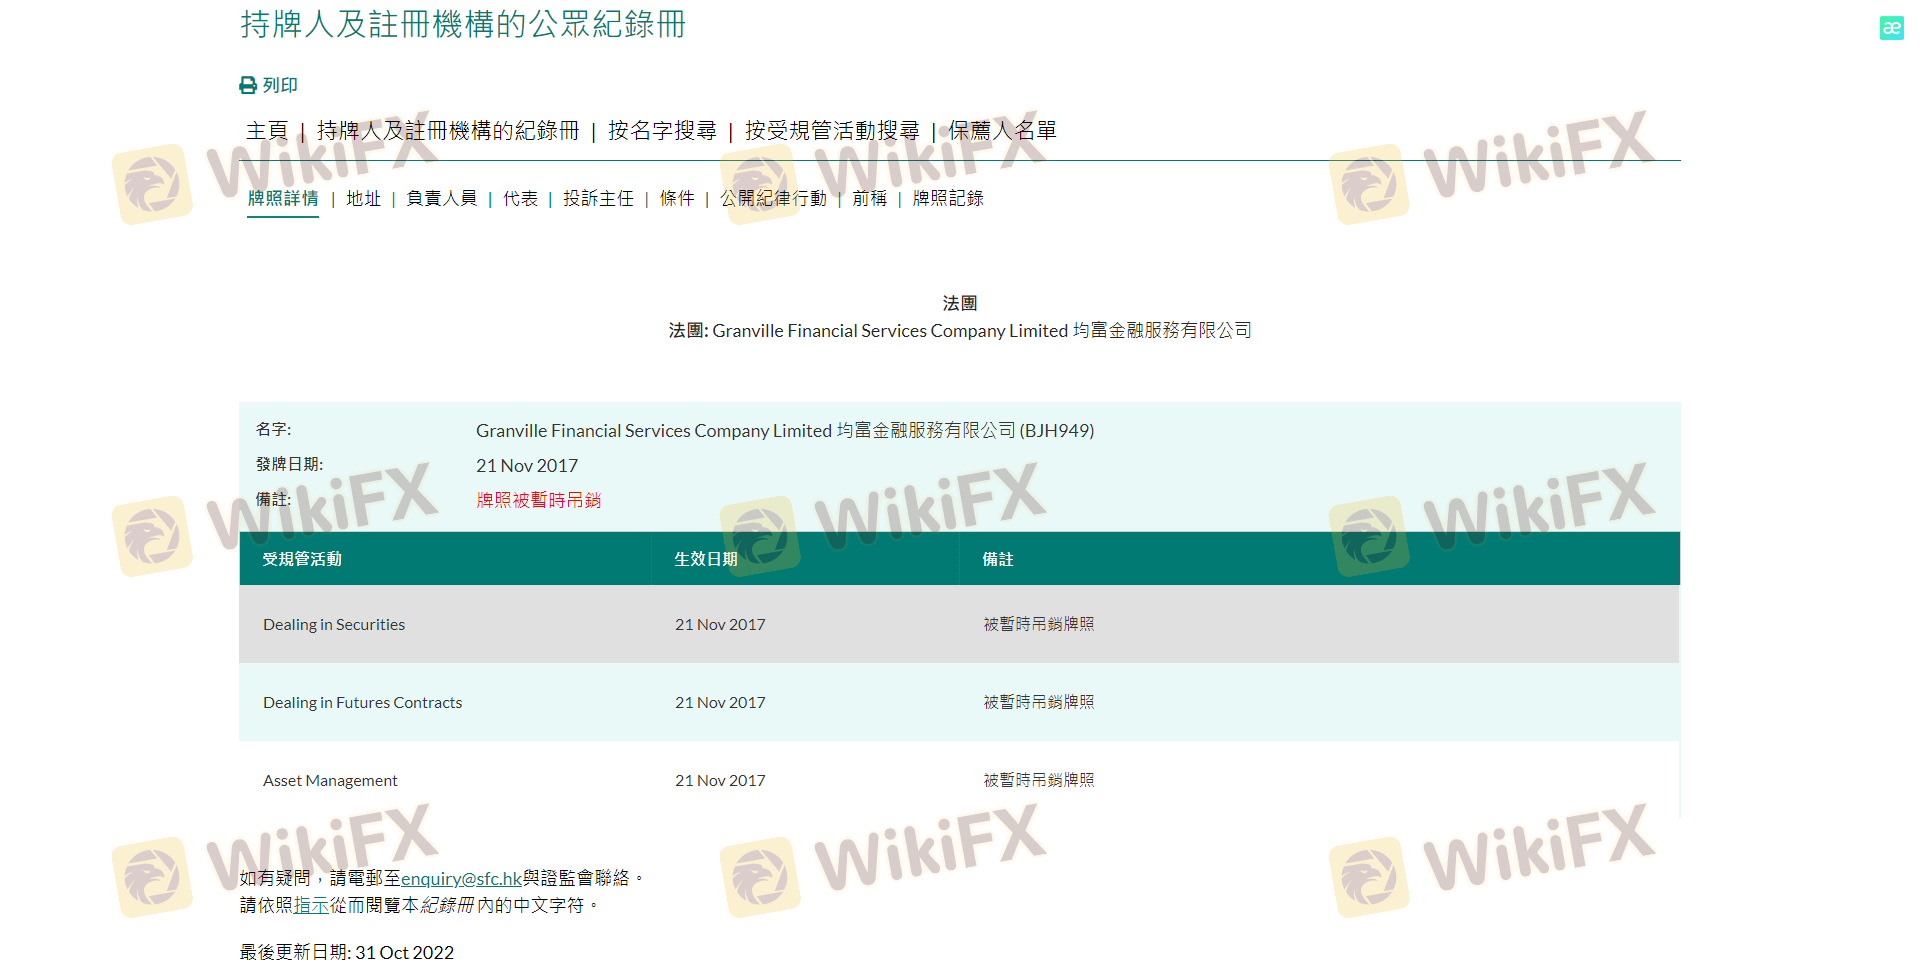Open the 主頁 home navigation link
This screenshot has height=969, width=1920.
point(267,131)
